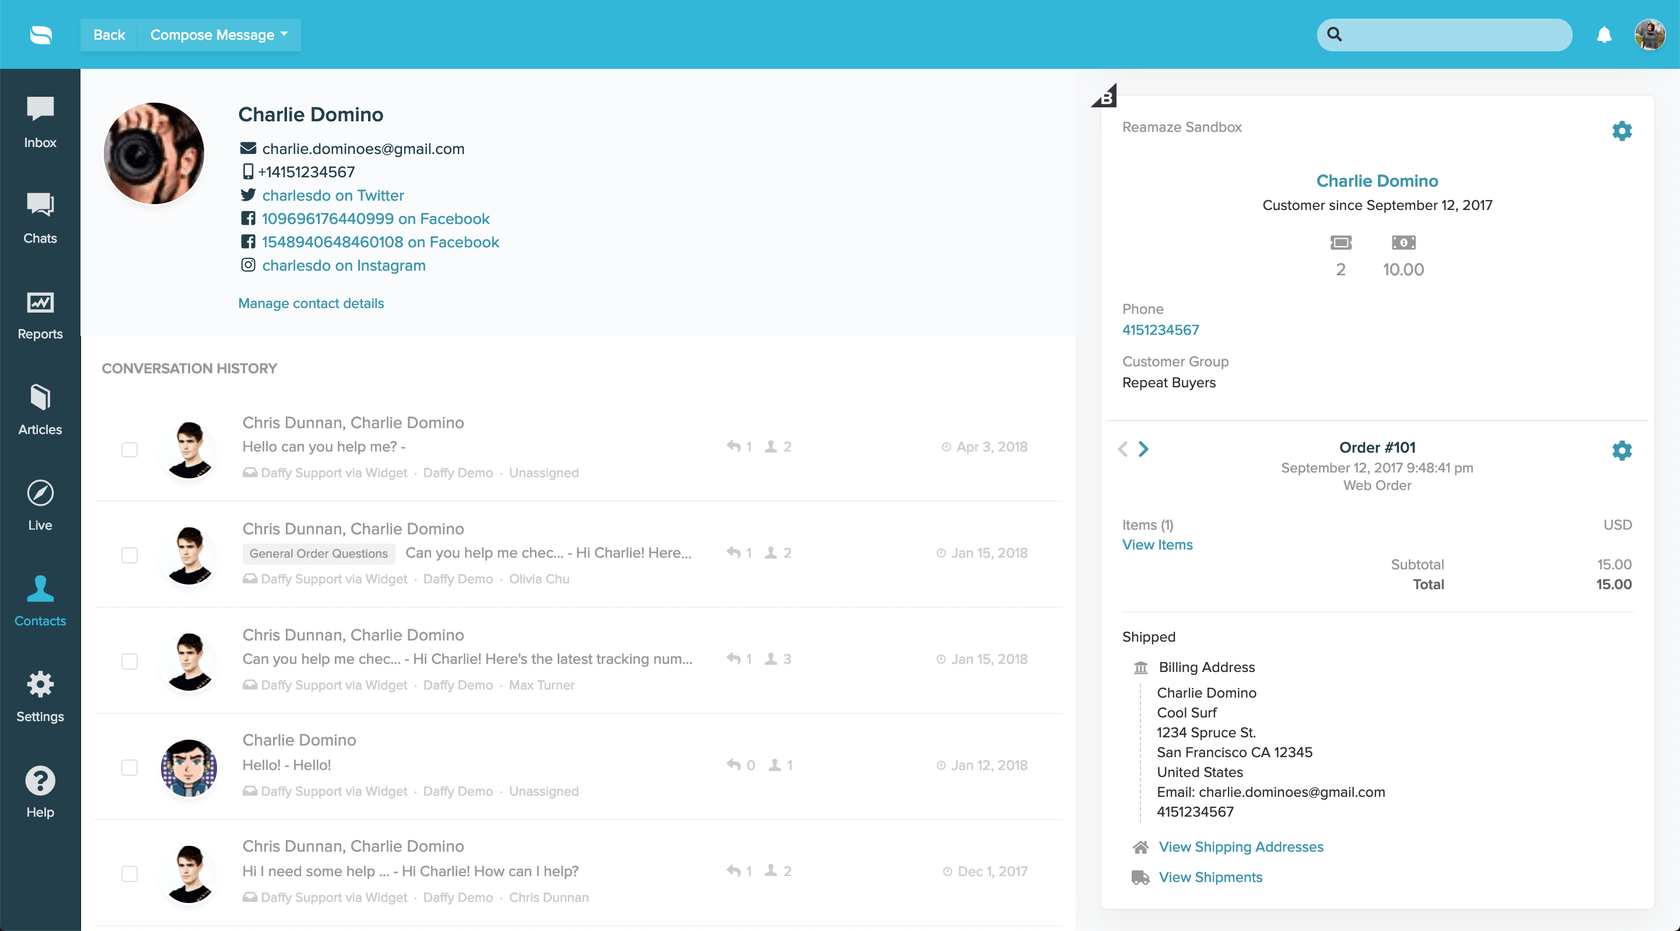The height and width of the screenshot is (931, 1680).
Task: Open the Chats section
Action: (x=40, y=216)
